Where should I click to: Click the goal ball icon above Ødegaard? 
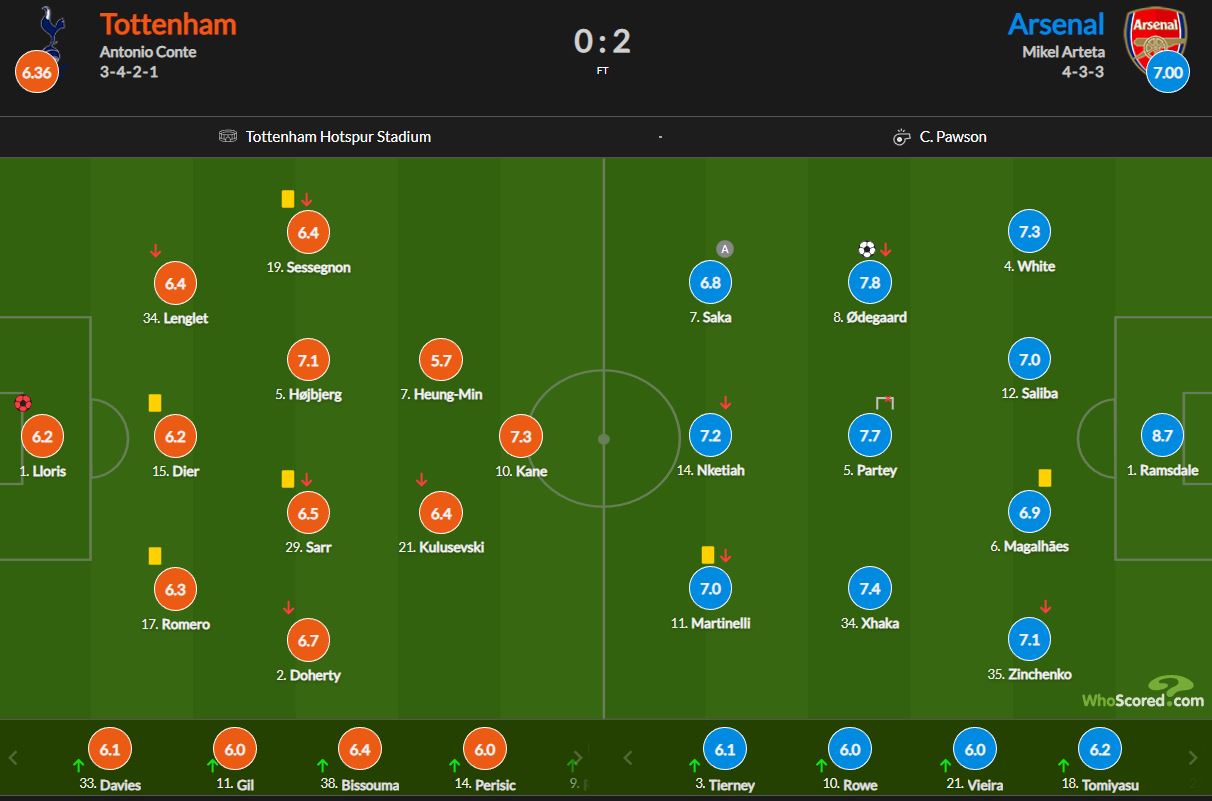click(866, 249)
